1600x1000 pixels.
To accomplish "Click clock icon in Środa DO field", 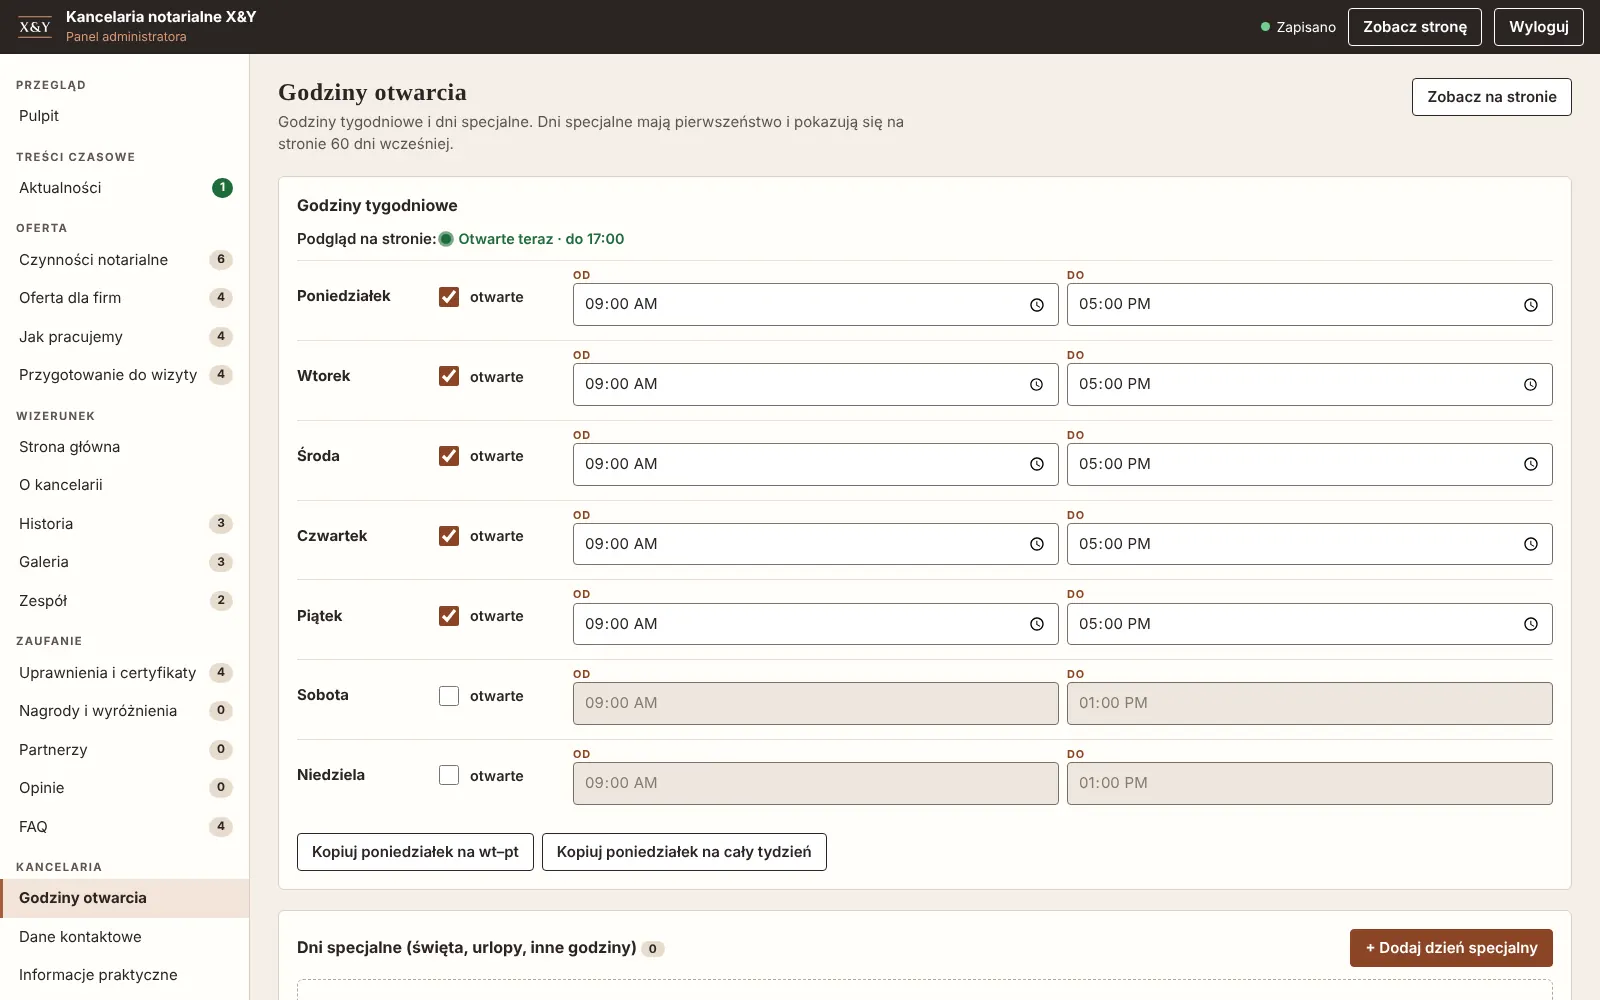I will click(1531, 464).
